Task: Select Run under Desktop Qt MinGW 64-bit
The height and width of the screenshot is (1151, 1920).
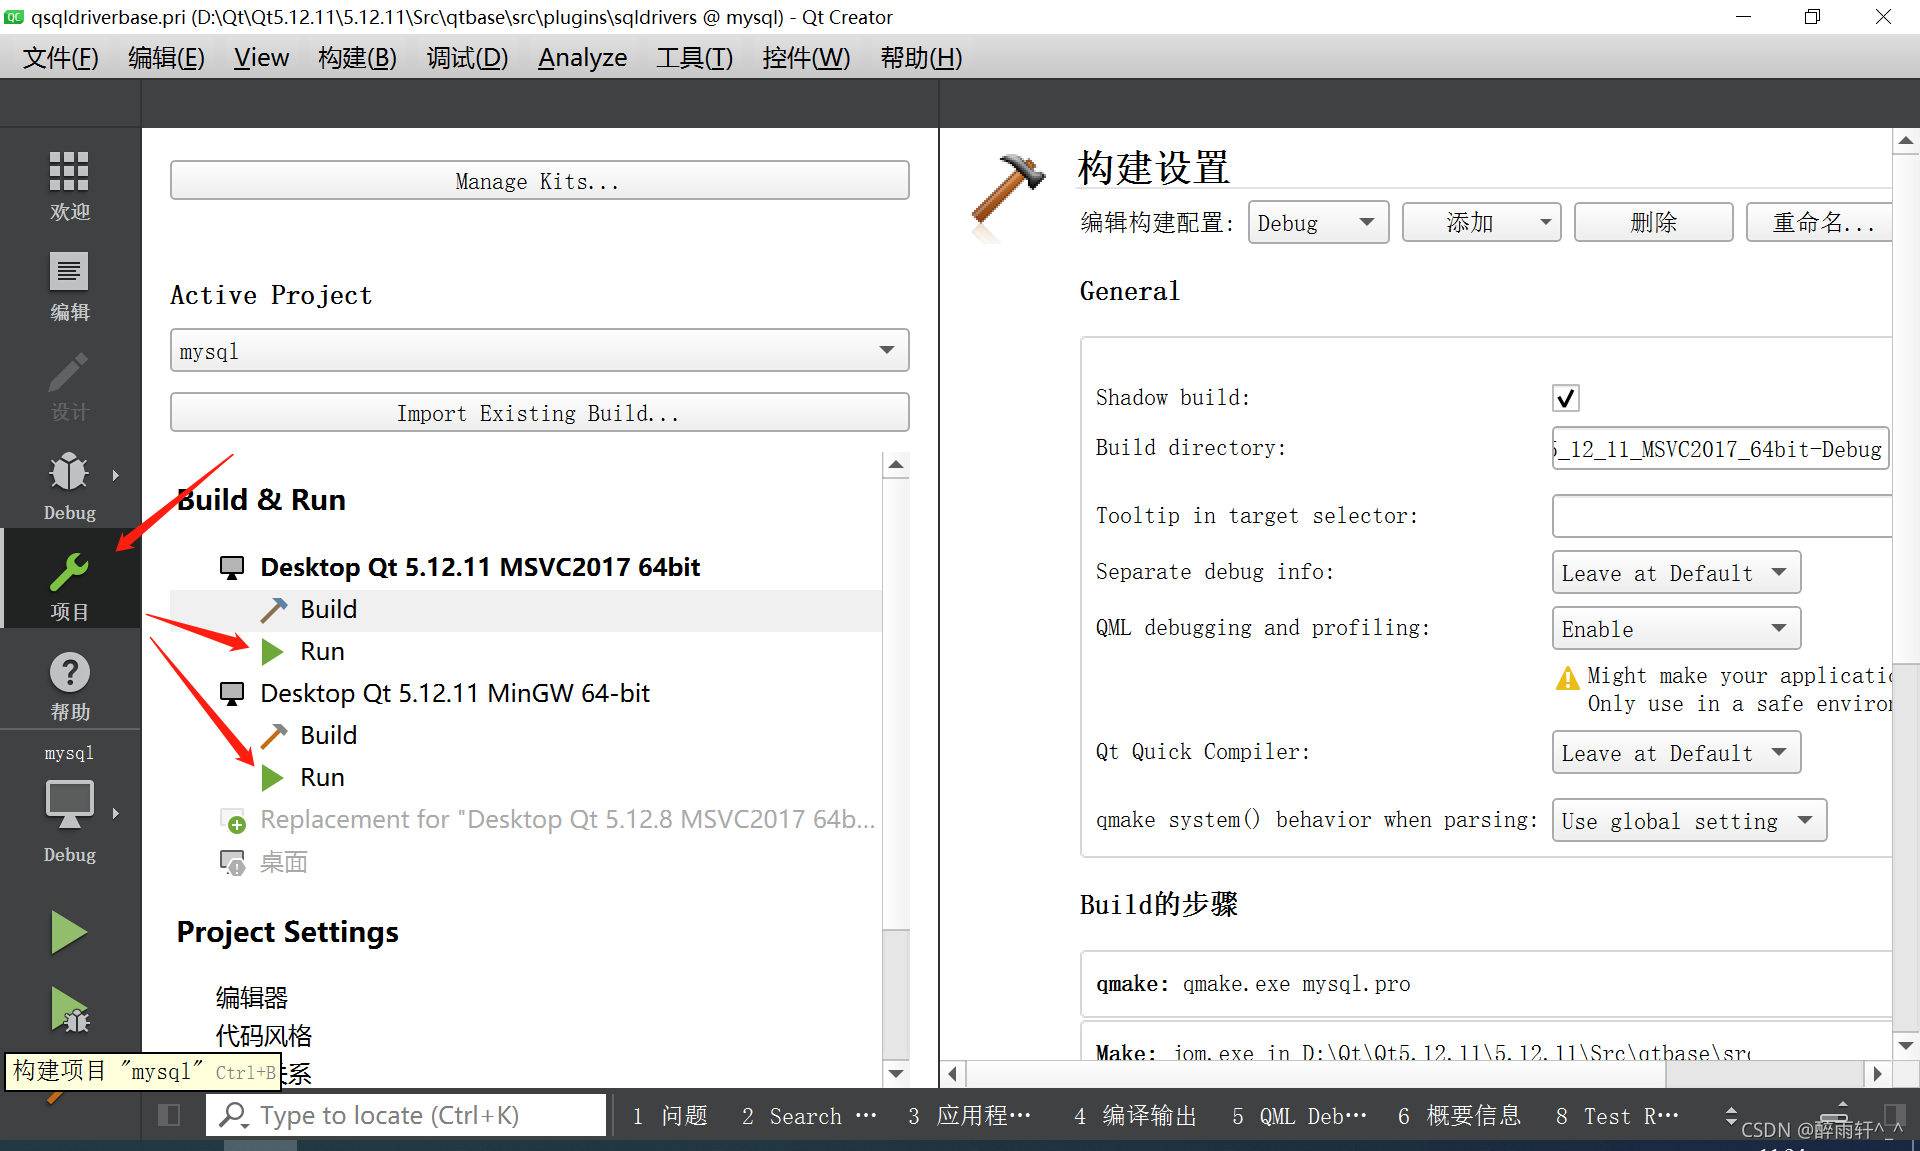Action: 322,777
